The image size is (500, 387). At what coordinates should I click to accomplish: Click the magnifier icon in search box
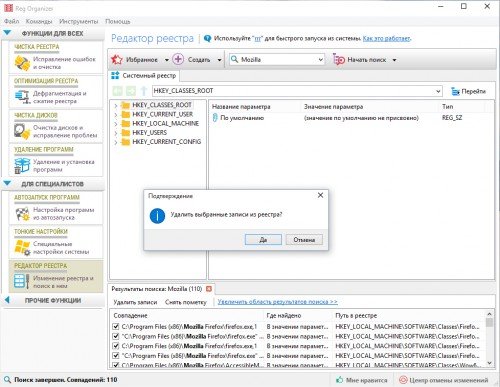point(235,59)
